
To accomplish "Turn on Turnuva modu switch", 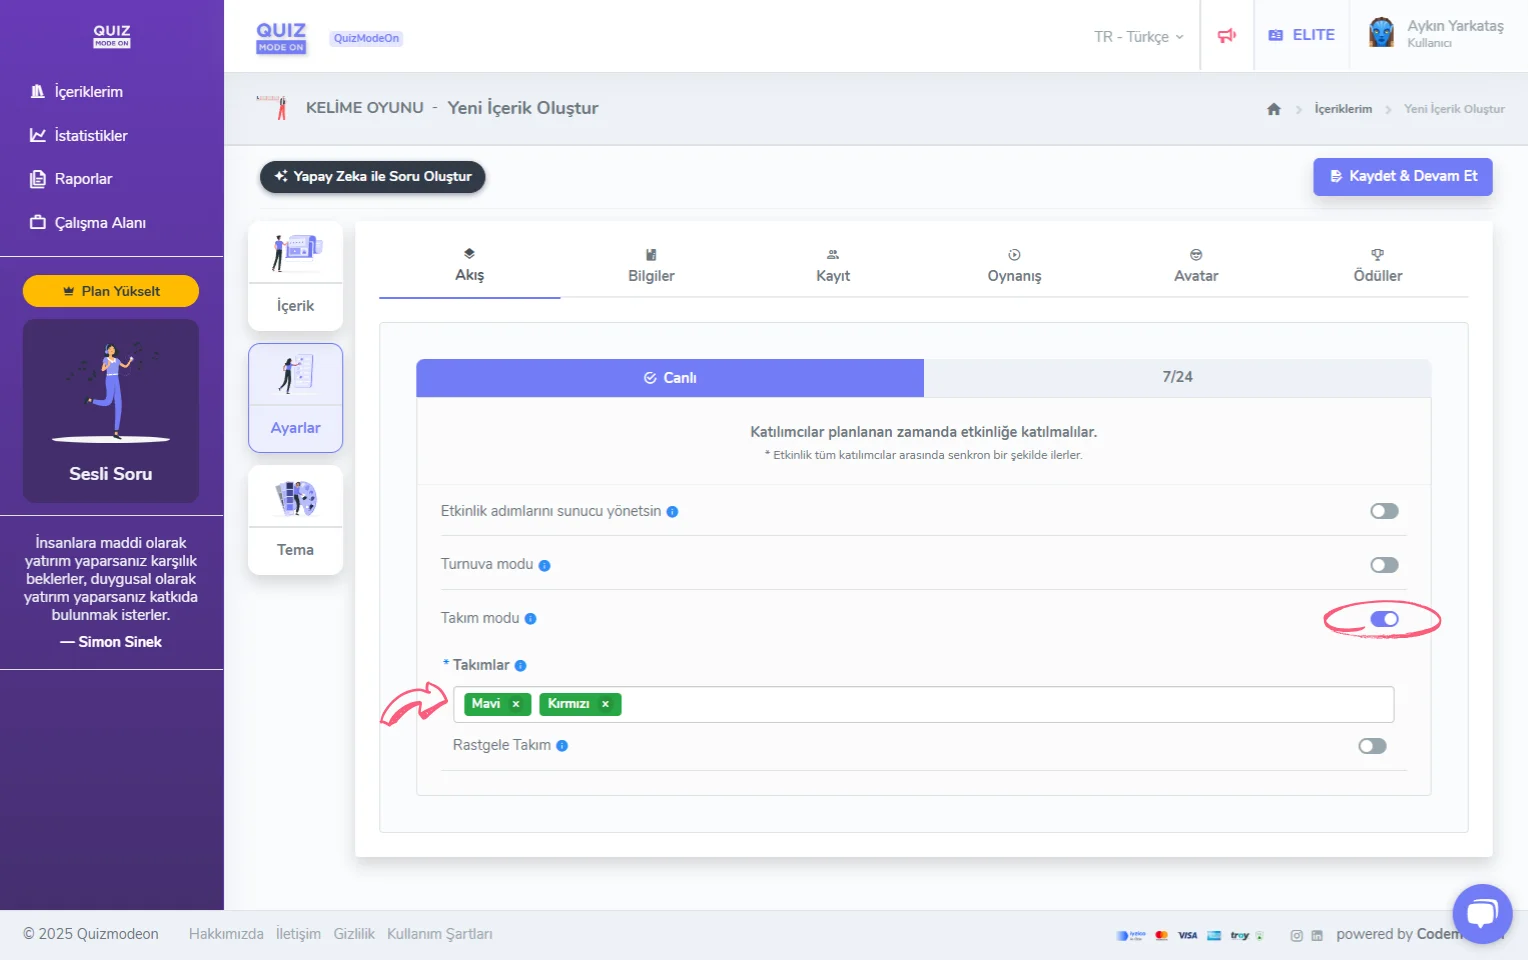I will click(1384, 565).
